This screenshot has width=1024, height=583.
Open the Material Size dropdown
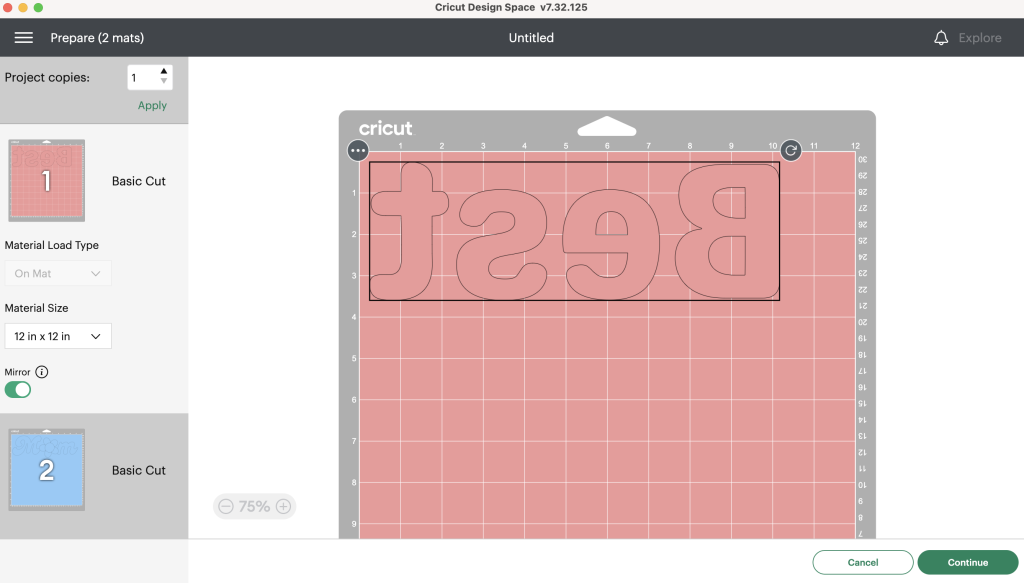click(58, 336)
